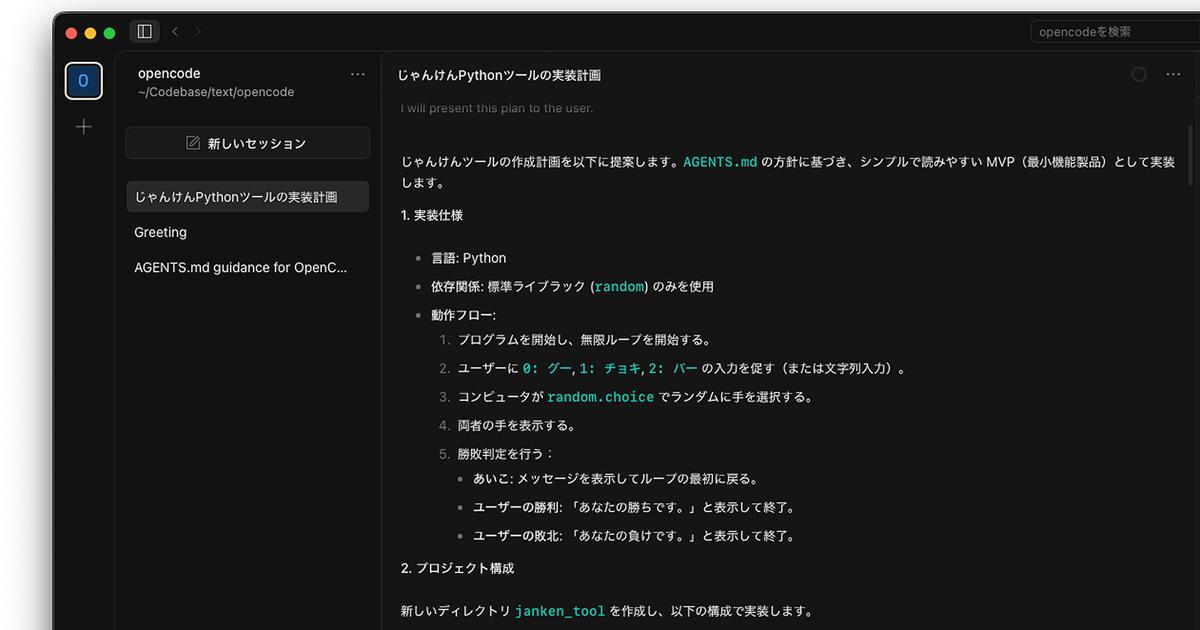Add a new project with plus icon
This screenshot has height=630, width=1200.
[x=84, y=127]
